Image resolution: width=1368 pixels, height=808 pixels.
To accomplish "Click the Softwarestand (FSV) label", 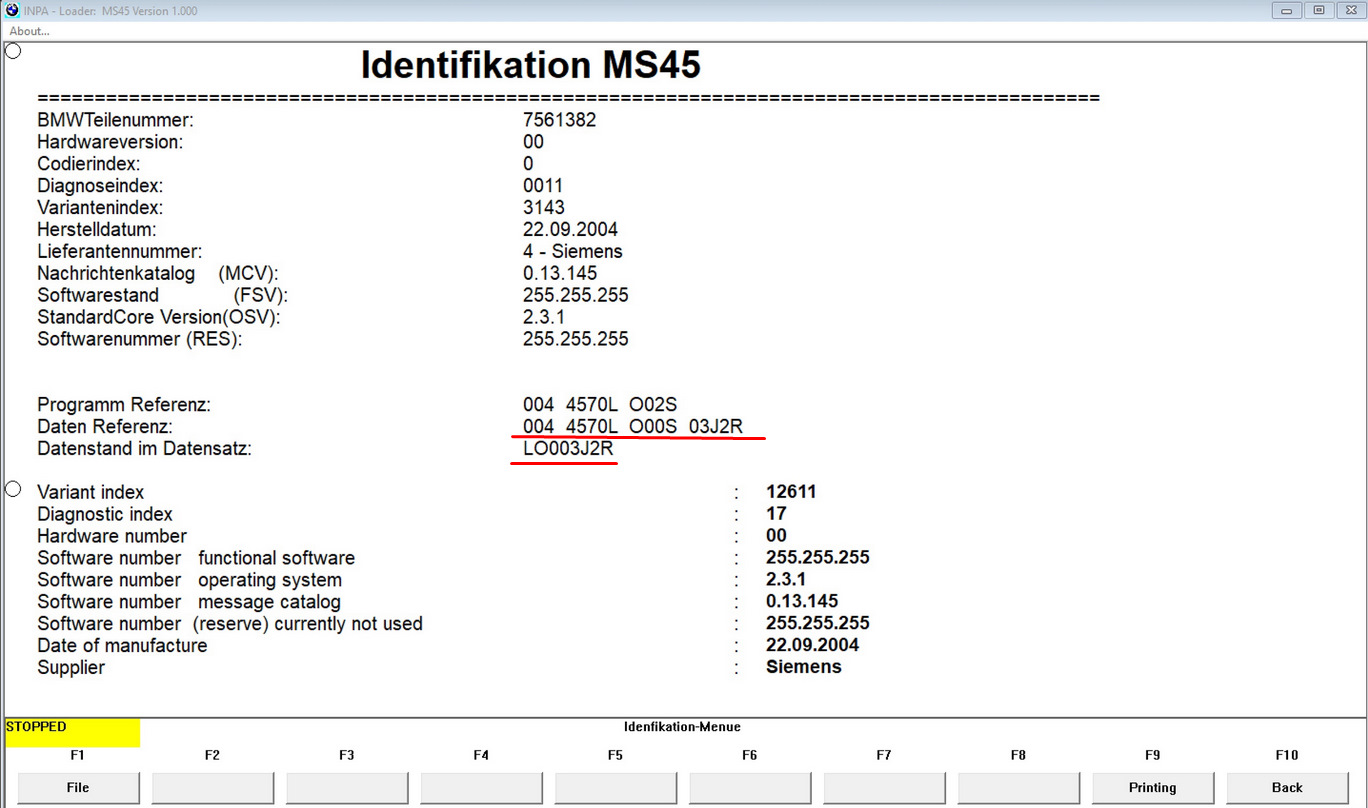I will pos(162,296).
